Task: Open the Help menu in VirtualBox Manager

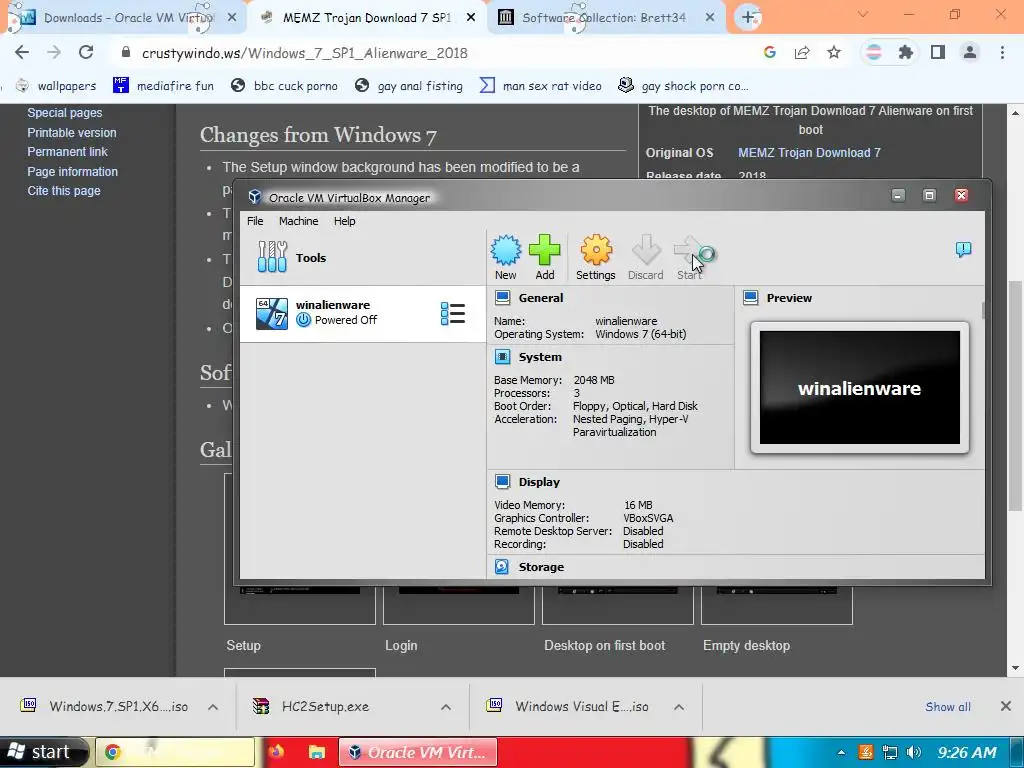Action: 345,221
